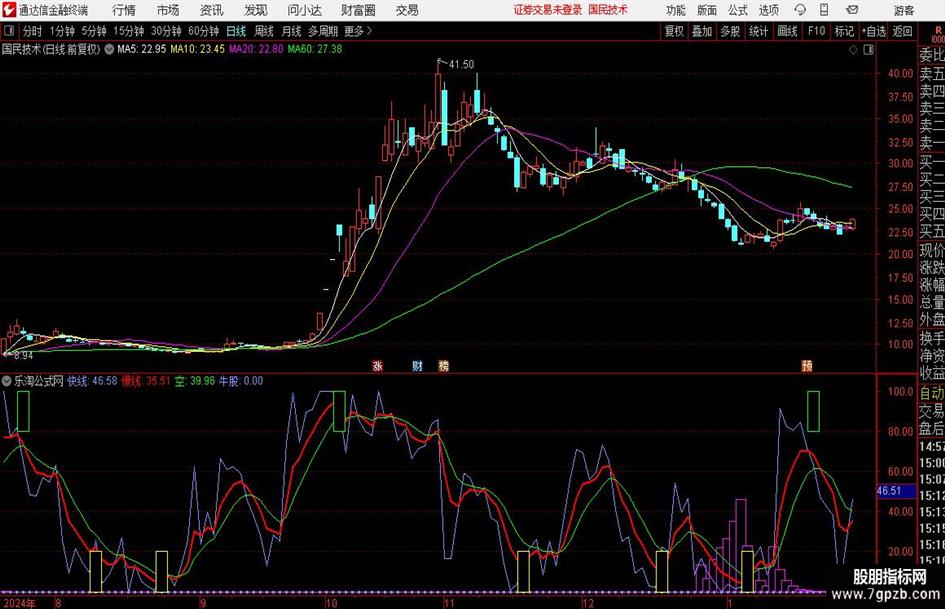This screenshot has height=609, width=945.
Task: Click the 复权 toolbar button
Action: 674,31
